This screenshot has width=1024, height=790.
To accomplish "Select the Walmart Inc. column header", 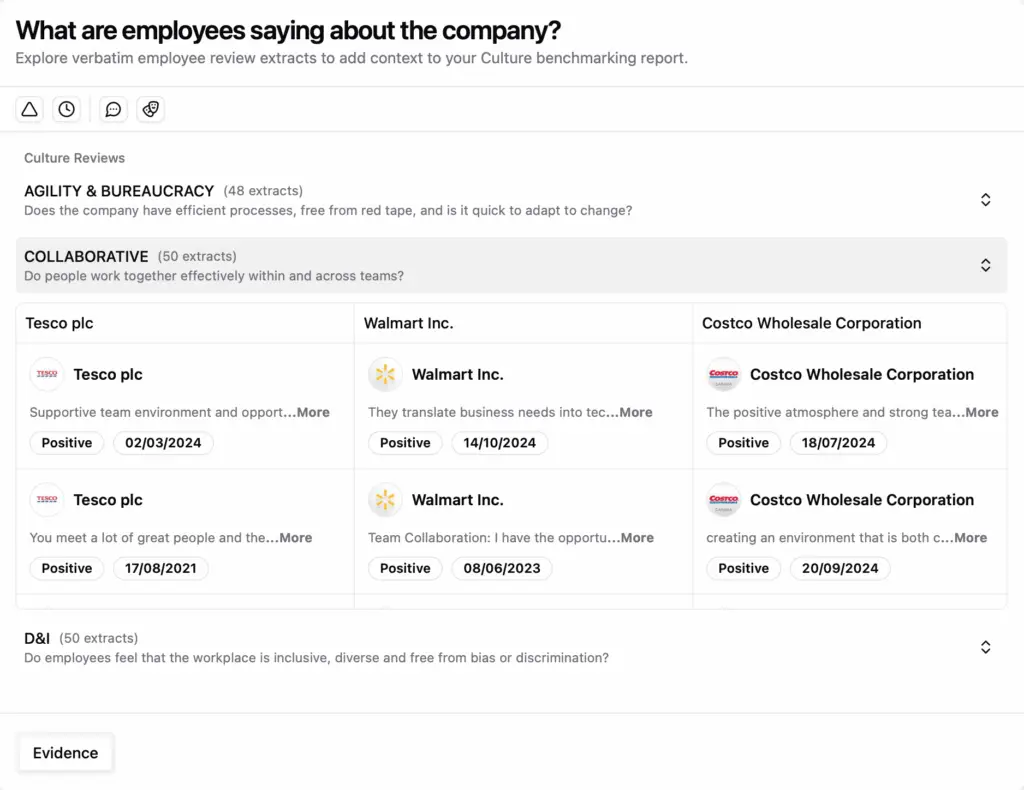I will tap(409, 323).
